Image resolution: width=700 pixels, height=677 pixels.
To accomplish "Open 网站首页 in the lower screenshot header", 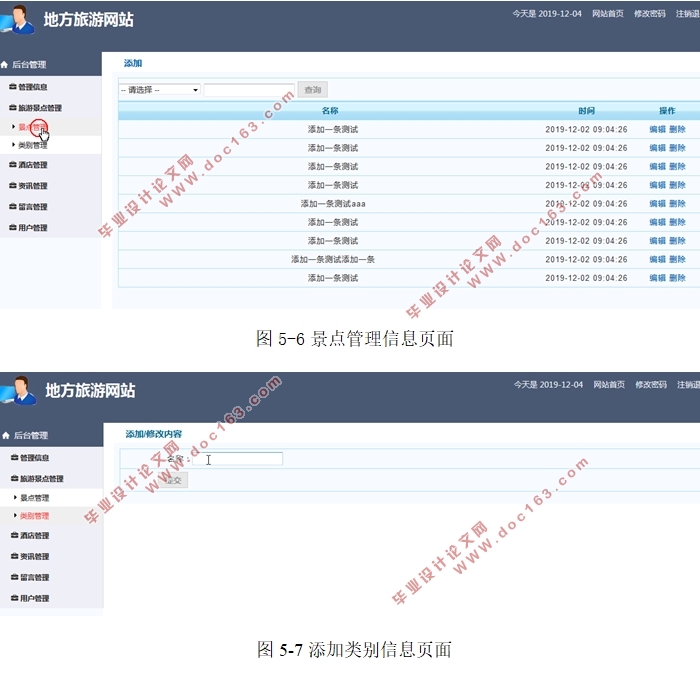I will (x=609, y=384).
